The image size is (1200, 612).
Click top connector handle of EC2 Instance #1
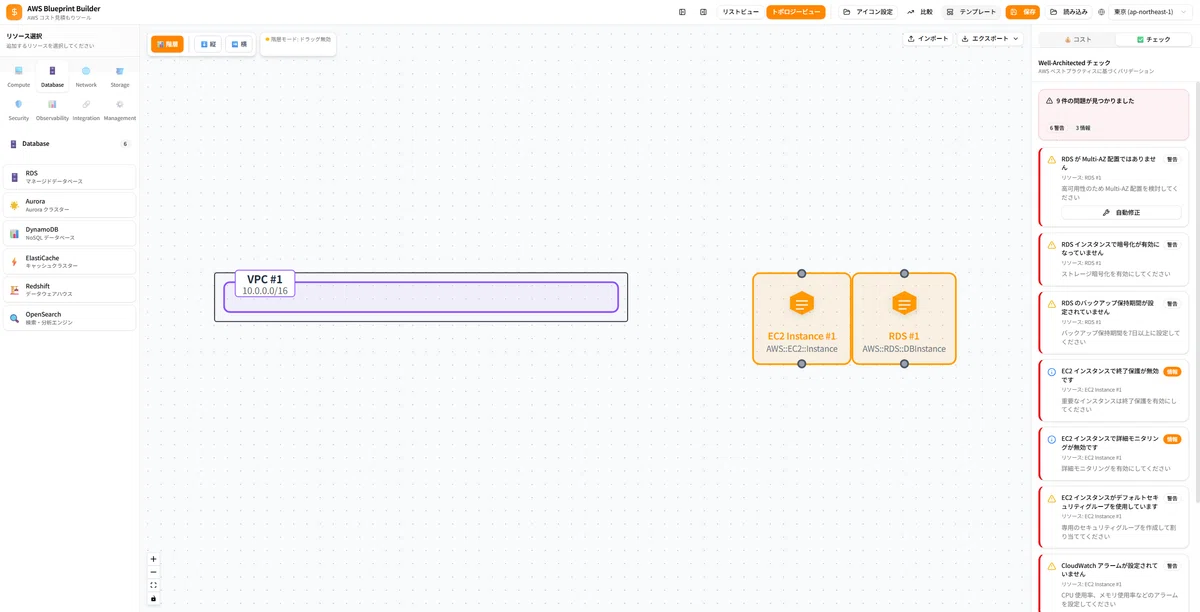[x=801, y=274]
